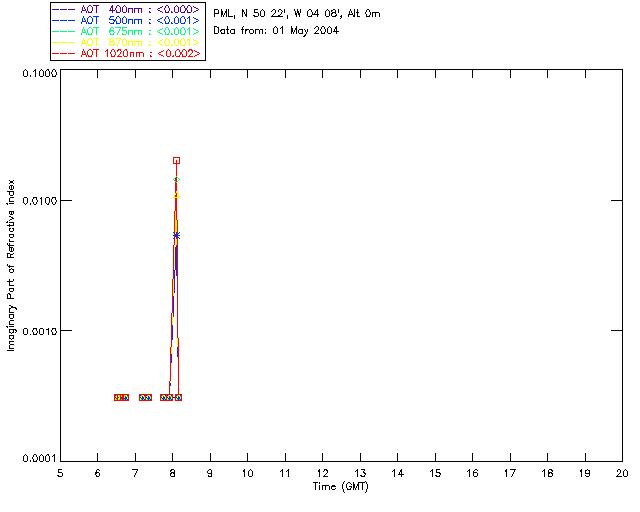Click the 'Data from: 01 May 2004' text
640x512 pixels.
pyautogui.click(x=276, y=31)
